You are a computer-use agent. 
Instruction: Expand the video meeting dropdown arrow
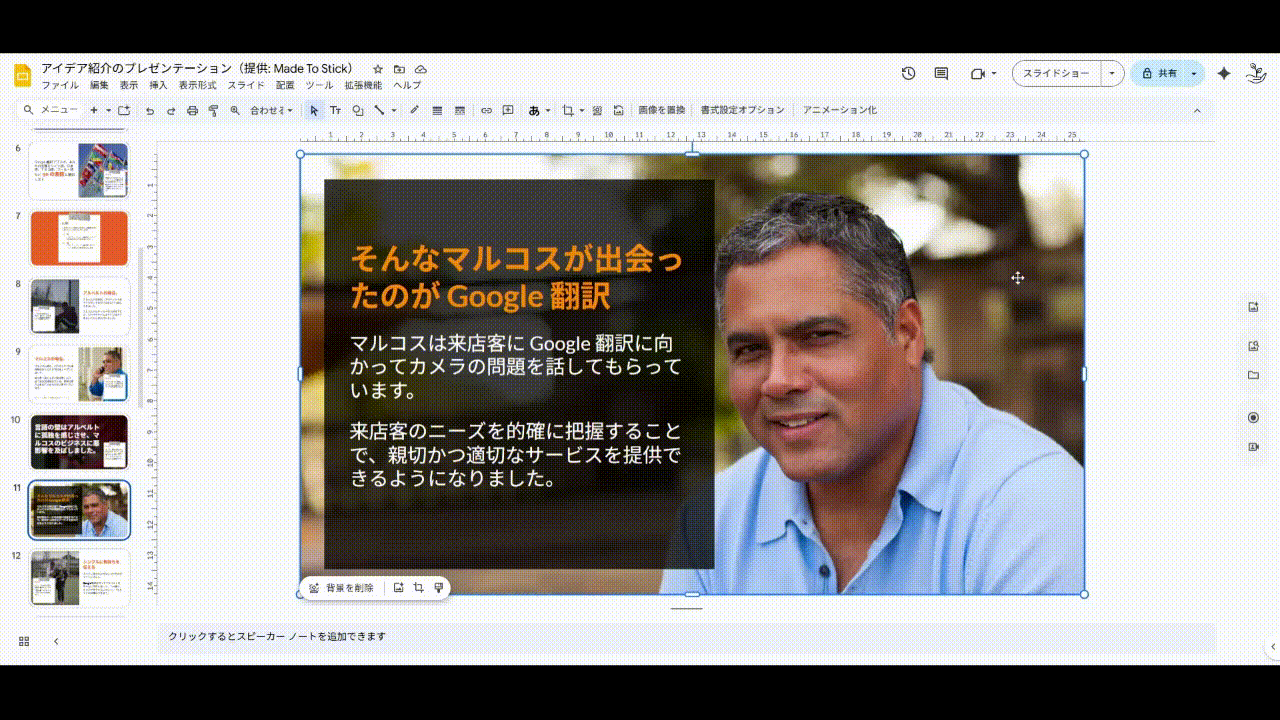(993, 73)
